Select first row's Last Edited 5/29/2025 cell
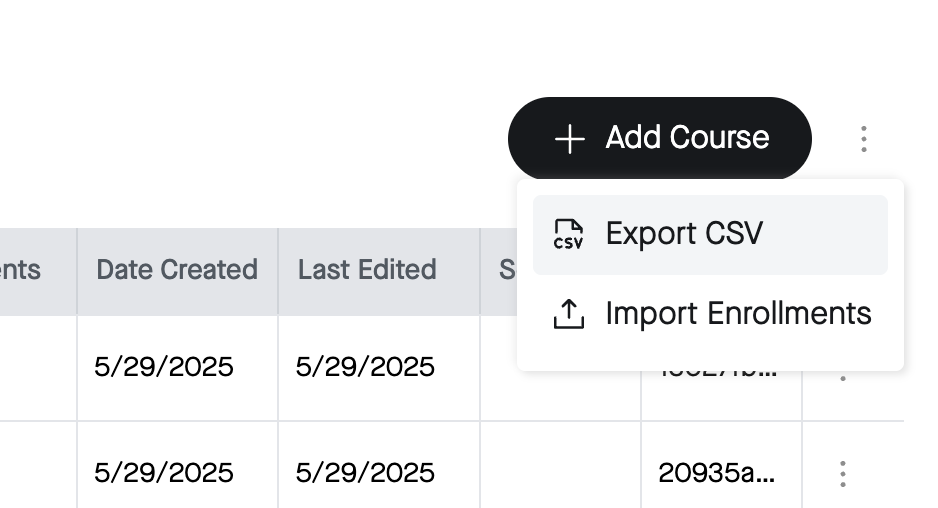Viewport: 938px width, 508px height. [379, 367]
